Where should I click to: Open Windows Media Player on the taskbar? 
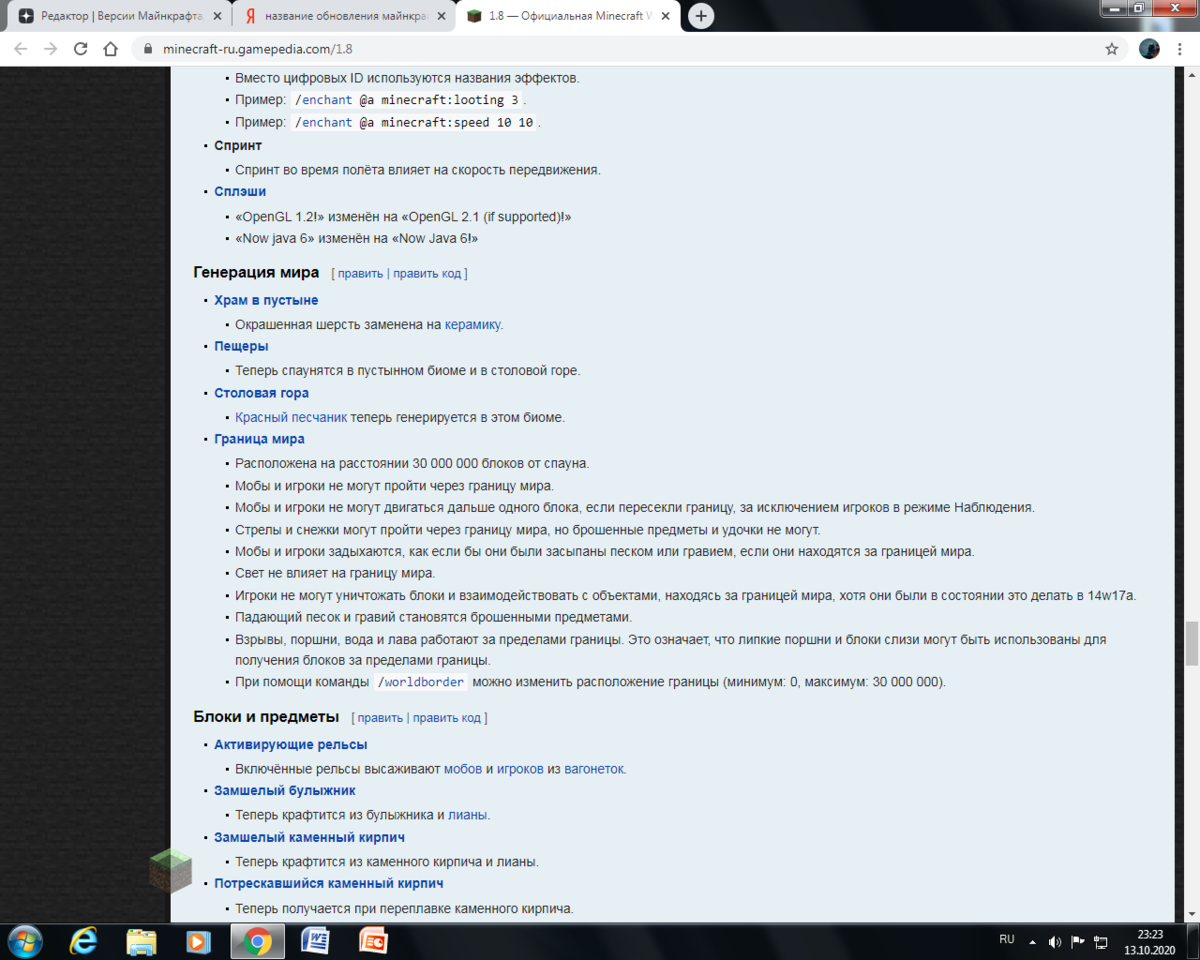(199, 941)
